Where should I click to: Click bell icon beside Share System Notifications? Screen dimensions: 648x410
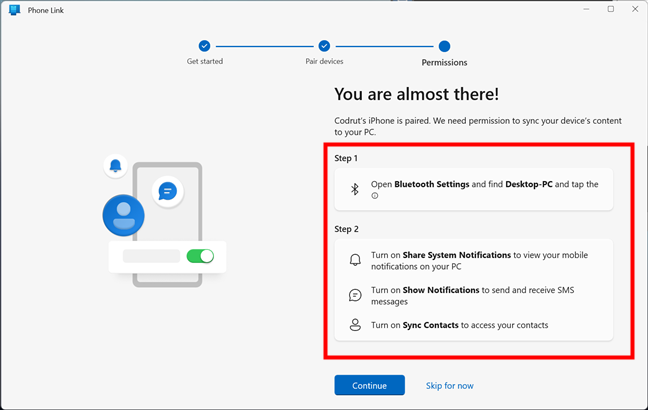(355, 260)
